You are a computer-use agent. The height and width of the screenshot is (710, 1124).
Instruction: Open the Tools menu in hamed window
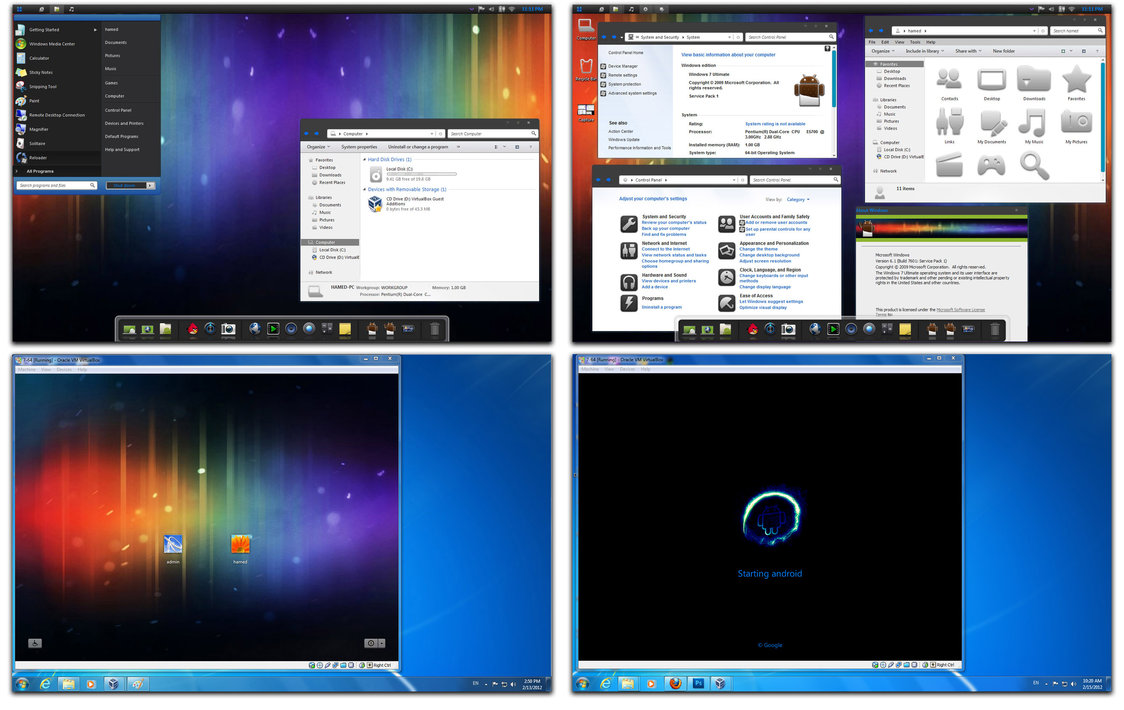click(x=915, y=42)
